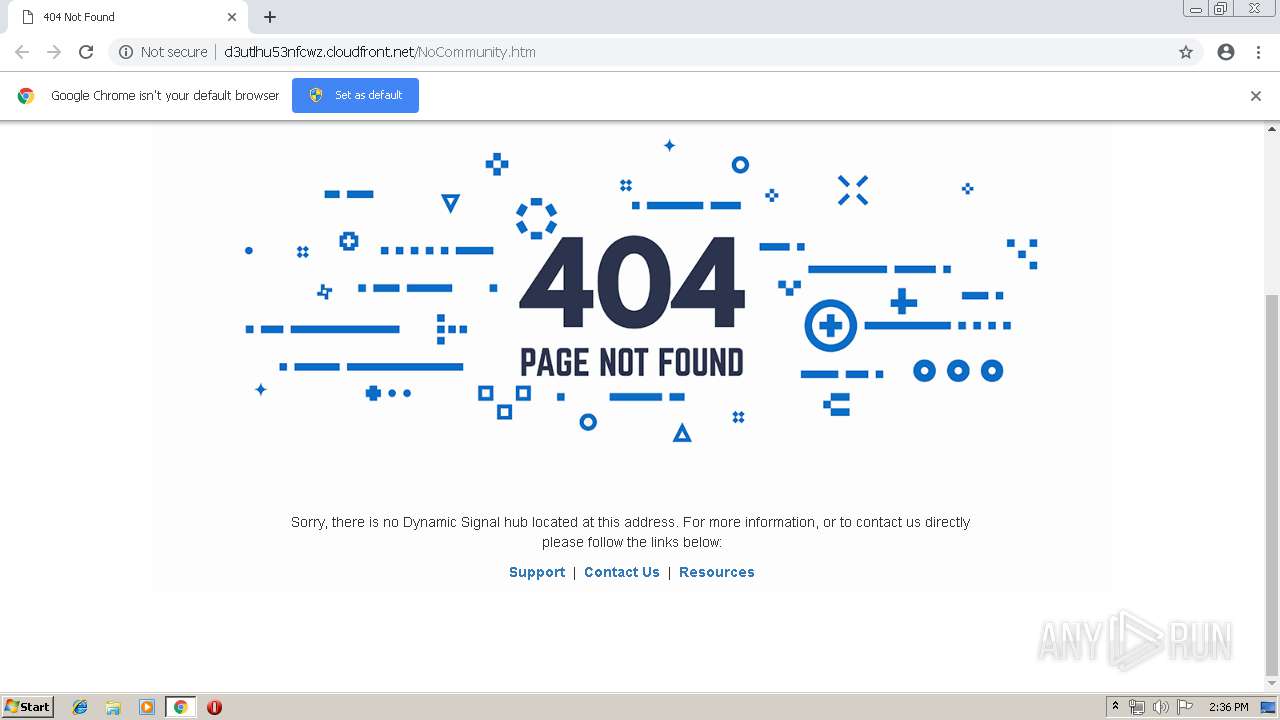Click the 2:36 PM system clock
The image size is (1280, 720).
1228,707
